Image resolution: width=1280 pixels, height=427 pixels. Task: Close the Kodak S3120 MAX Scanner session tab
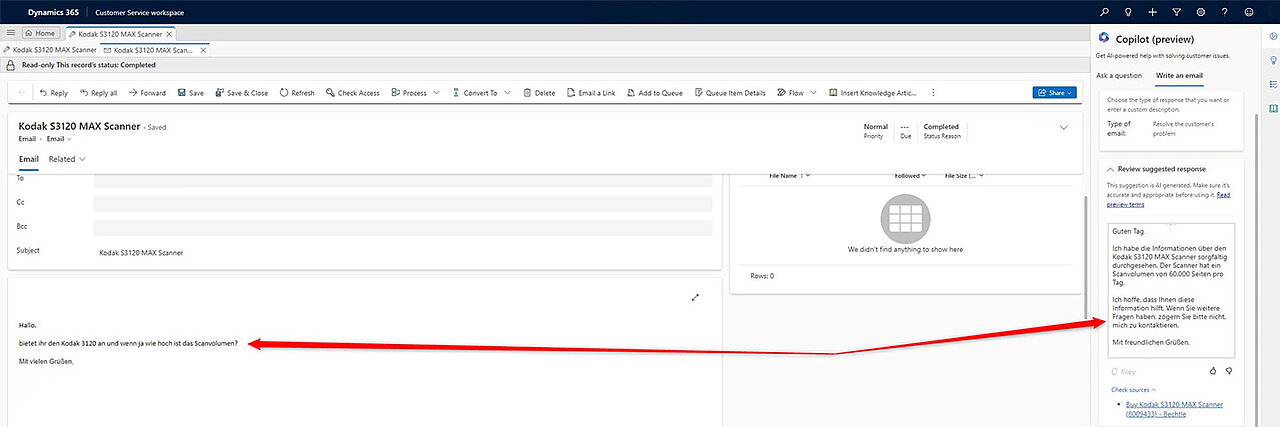click(170, 34)
